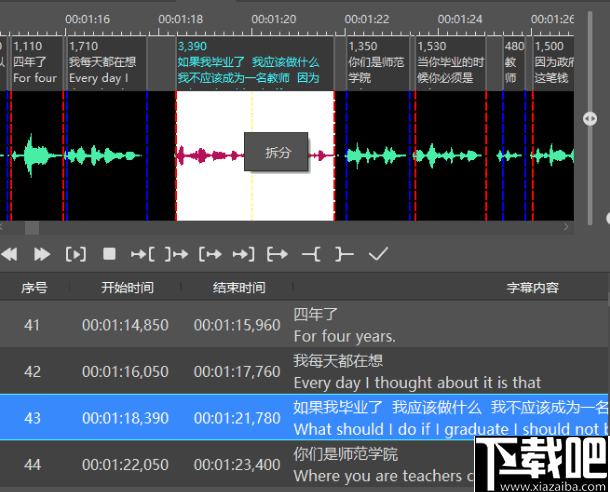Viewport: 610px width, 492px height.
Task: Click the arrow-into-left-bracket icon
Action: [x=143, y=254]
